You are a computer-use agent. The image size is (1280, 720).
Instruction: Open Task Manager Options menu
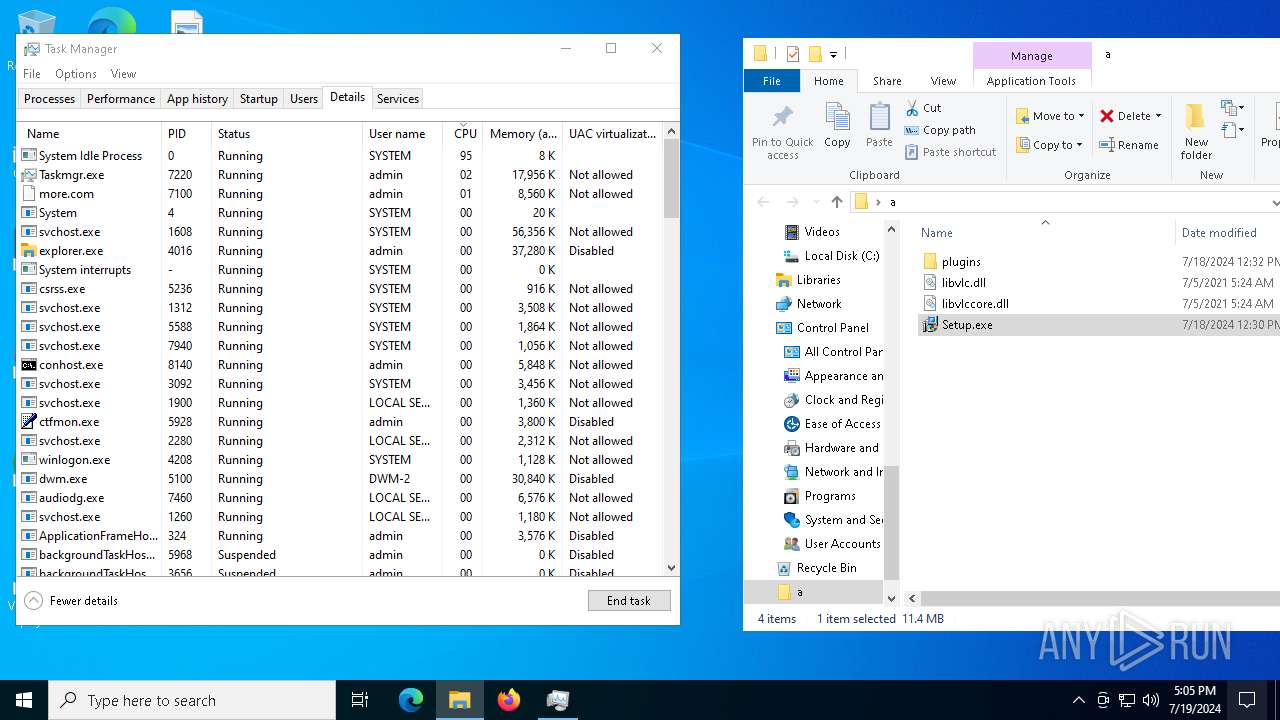[x=76, y=74]
